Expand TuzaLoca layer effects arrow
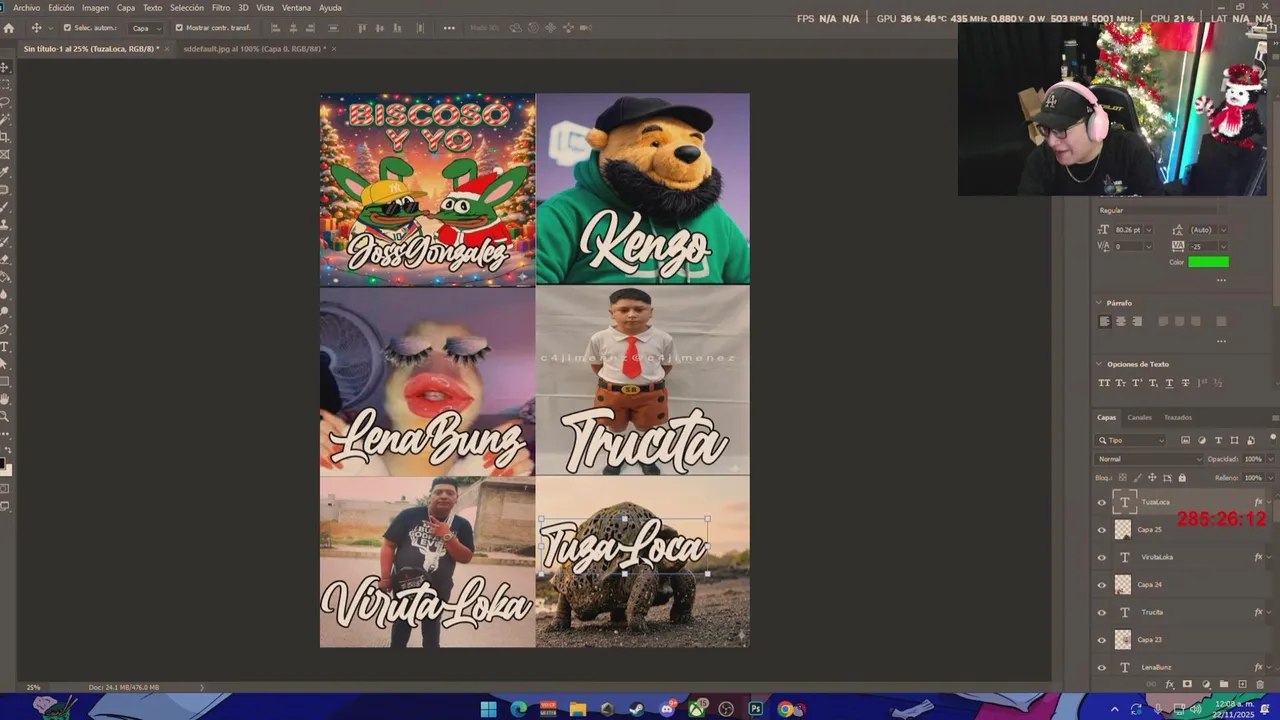Viewport: 1280px width, 720px height. (x=1269, y=503)
